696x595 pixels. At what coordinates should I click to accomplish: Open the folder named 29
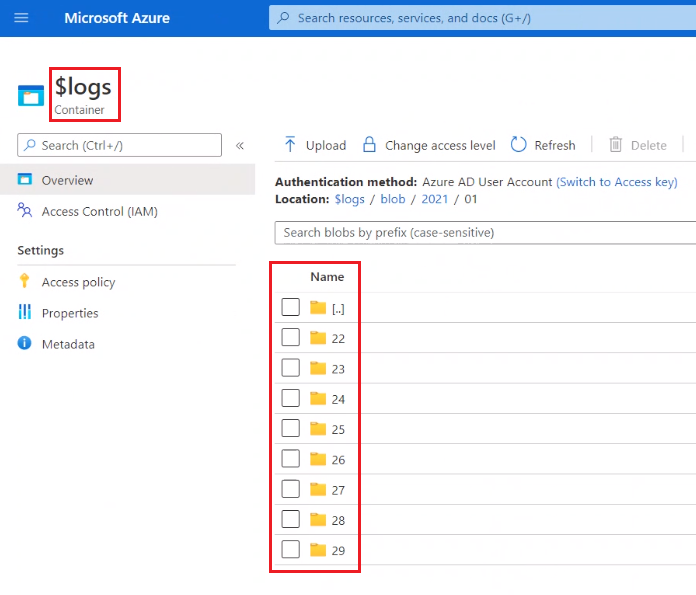pos(338,551)
